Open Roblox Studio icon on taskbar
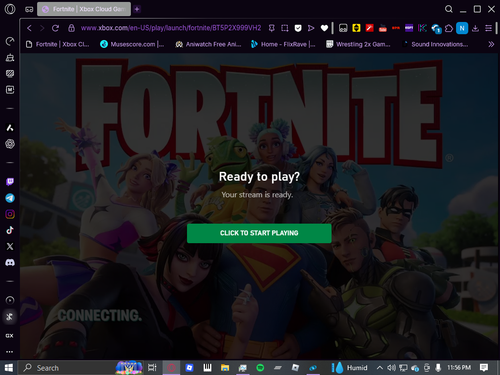 click(189, 368)
